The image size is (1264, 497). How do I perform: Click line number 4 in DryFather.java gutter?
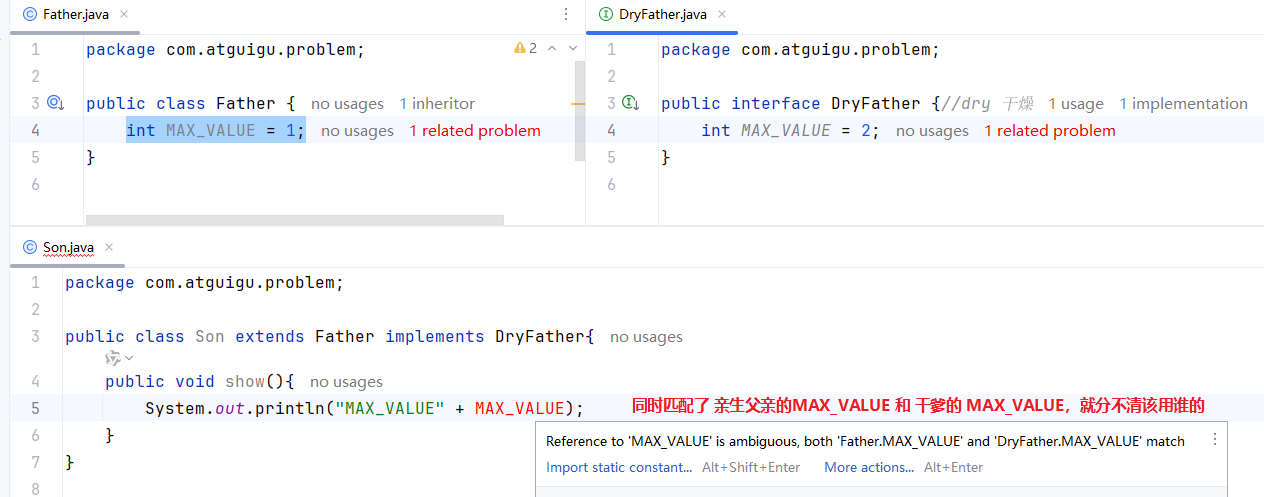pyautogui.click(x=612, y=130)
